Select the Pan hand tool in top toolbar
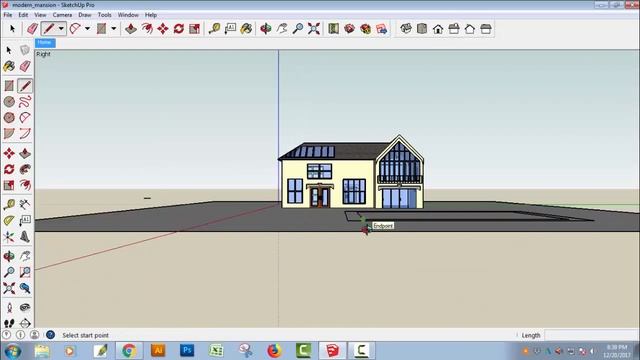Screen dimensions: 640x360 click(282, 29)
